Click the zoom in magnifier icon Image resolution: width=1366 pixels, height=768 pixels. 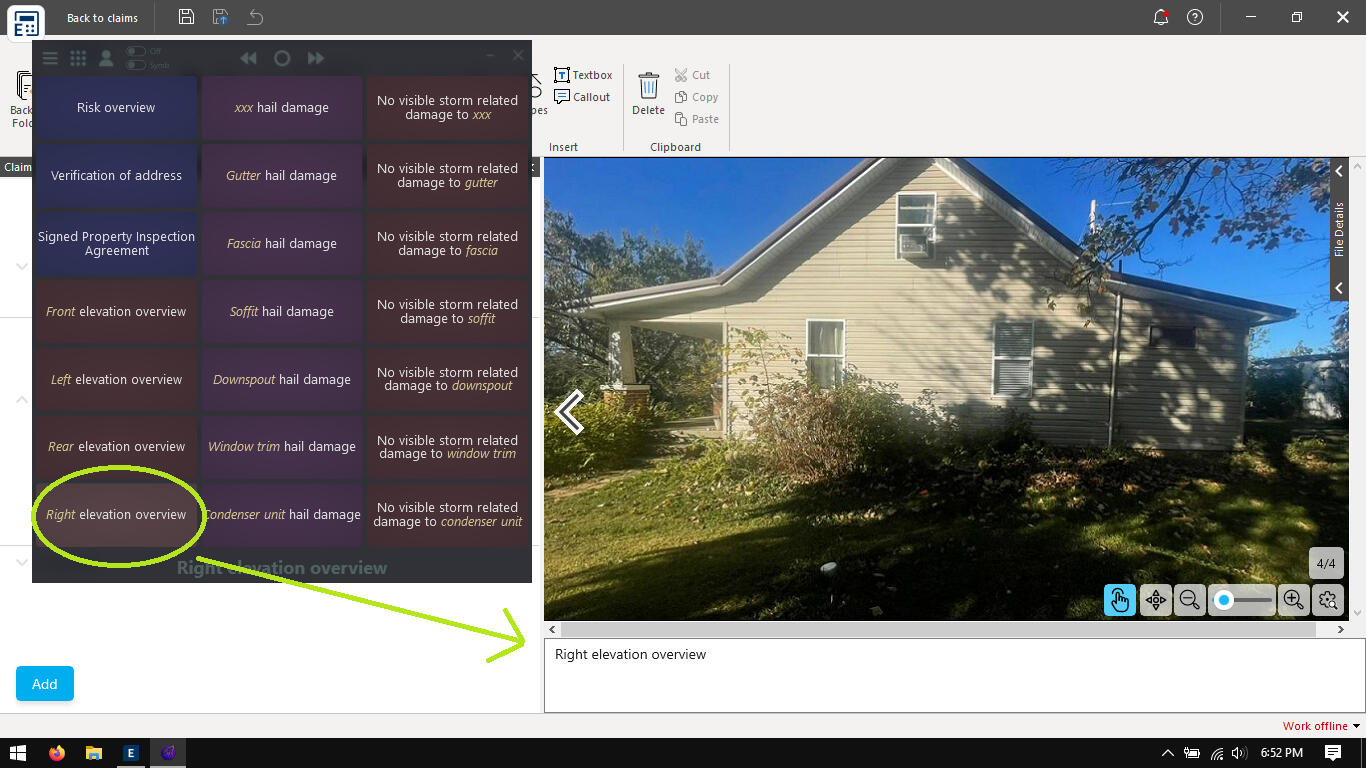click(1293, 600)
